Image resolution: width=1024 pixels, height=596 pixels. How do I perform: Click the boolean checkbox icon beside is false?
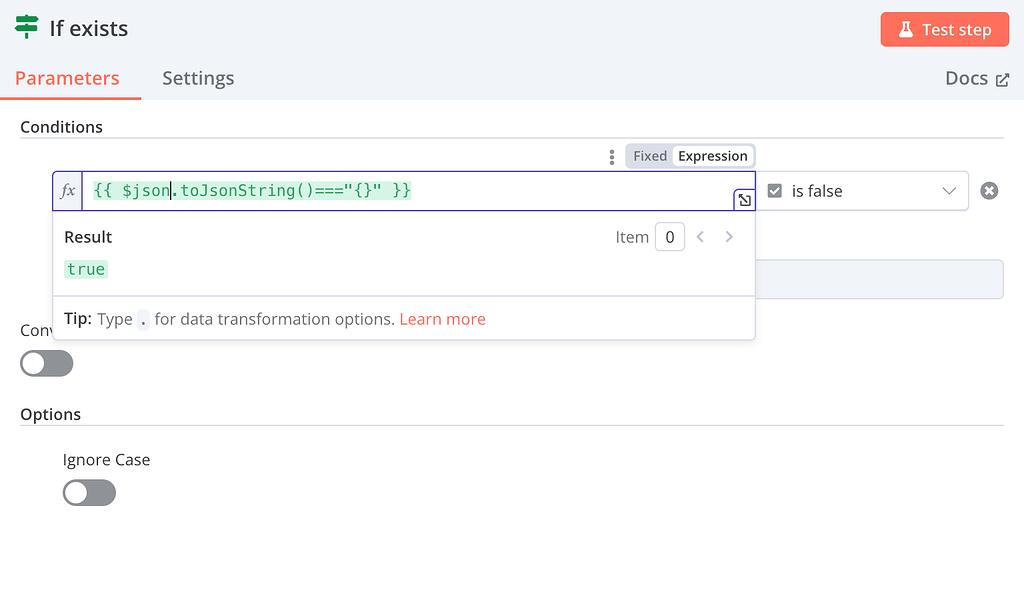pyautogui.click(x=775, y=191)
